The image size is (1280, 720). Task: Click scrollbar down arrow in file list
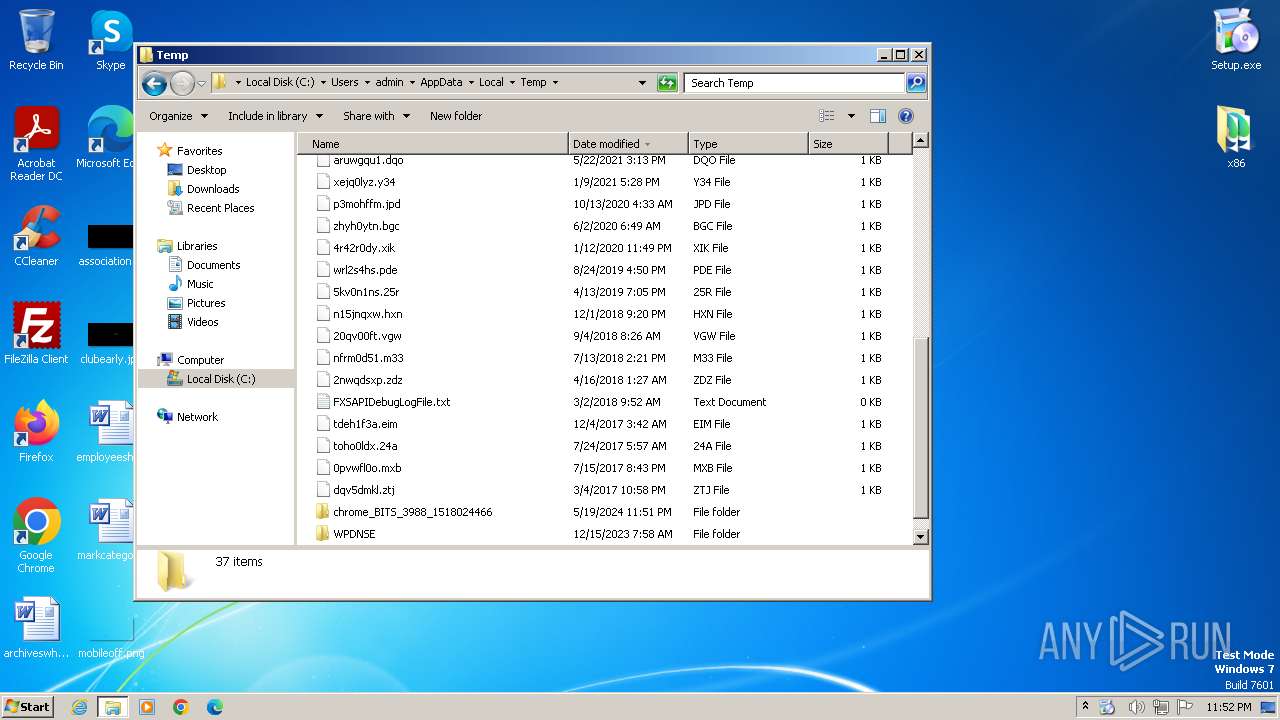point(921,537)
